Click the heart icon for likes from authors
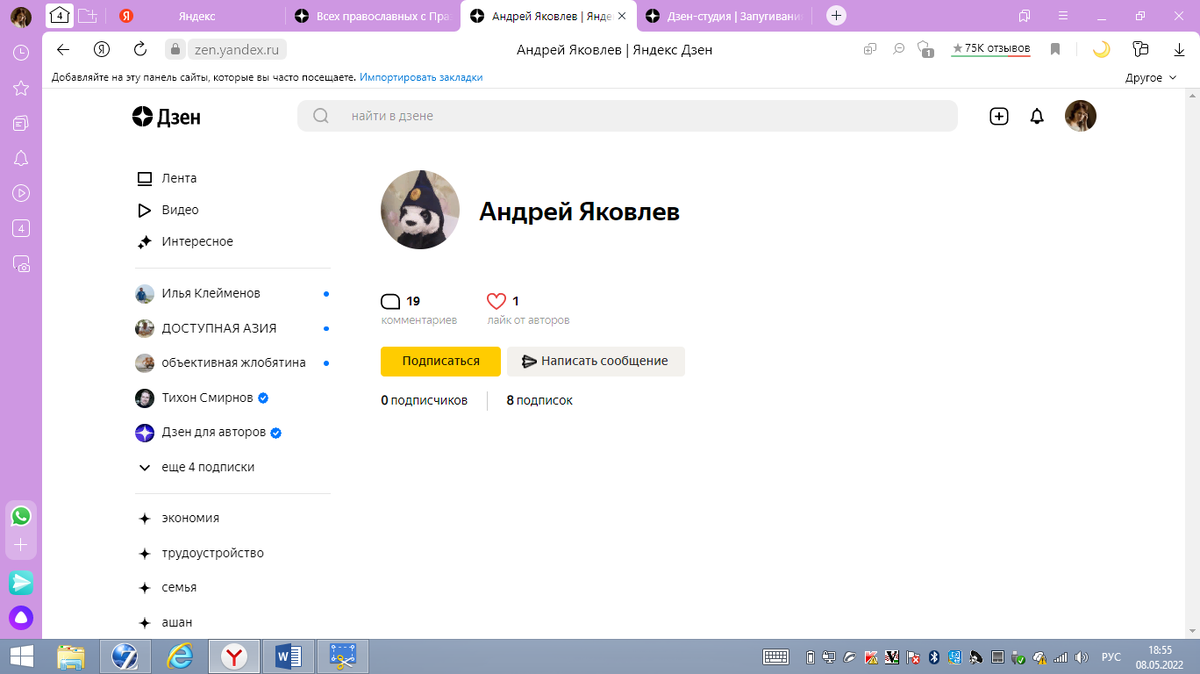 (x=496, y=301)
